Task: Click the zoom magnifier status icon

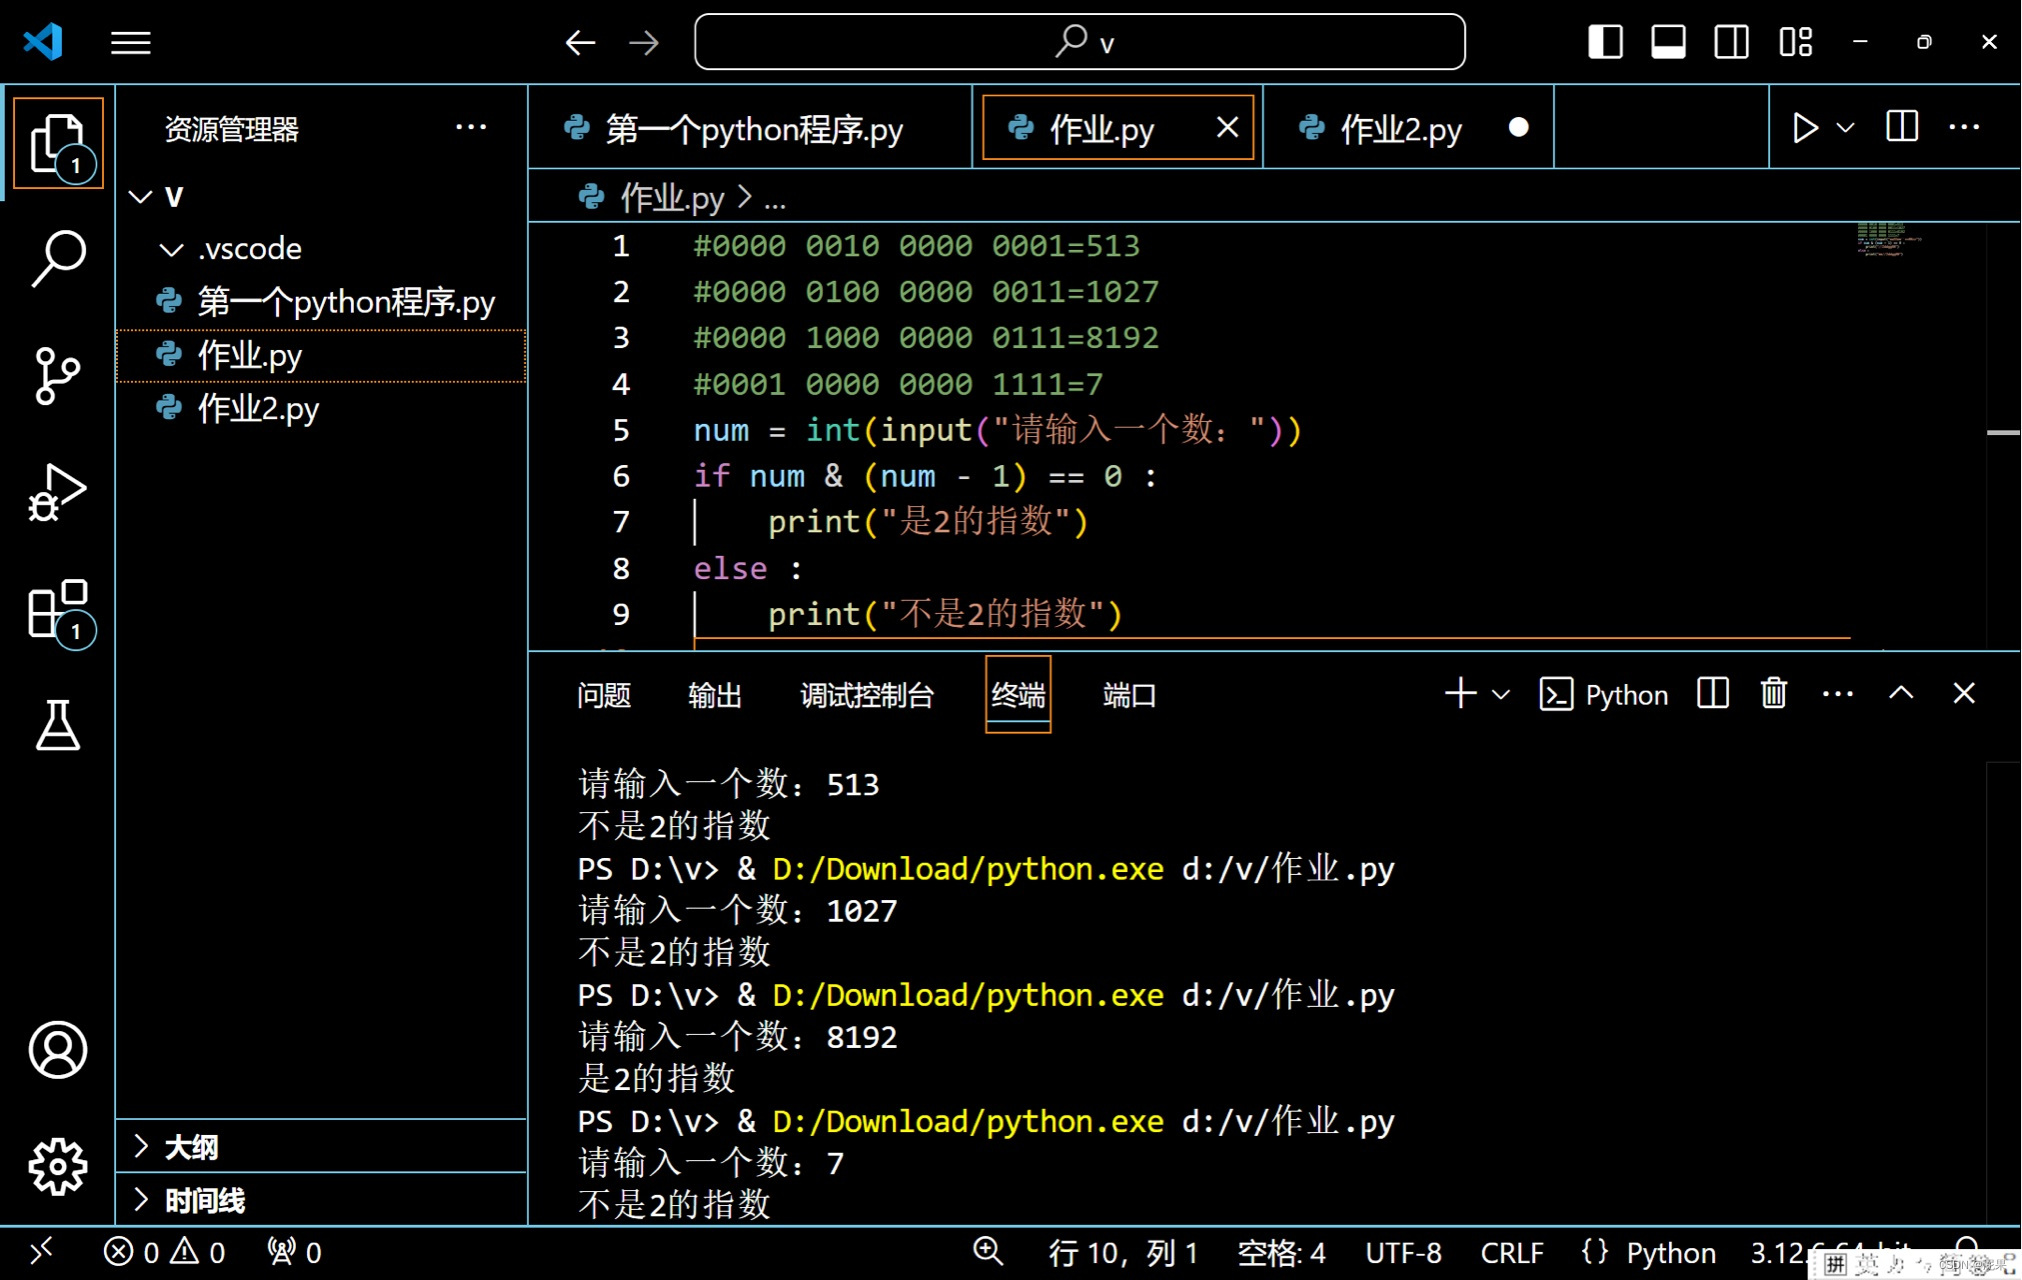Action: [x=988, y=1251]
